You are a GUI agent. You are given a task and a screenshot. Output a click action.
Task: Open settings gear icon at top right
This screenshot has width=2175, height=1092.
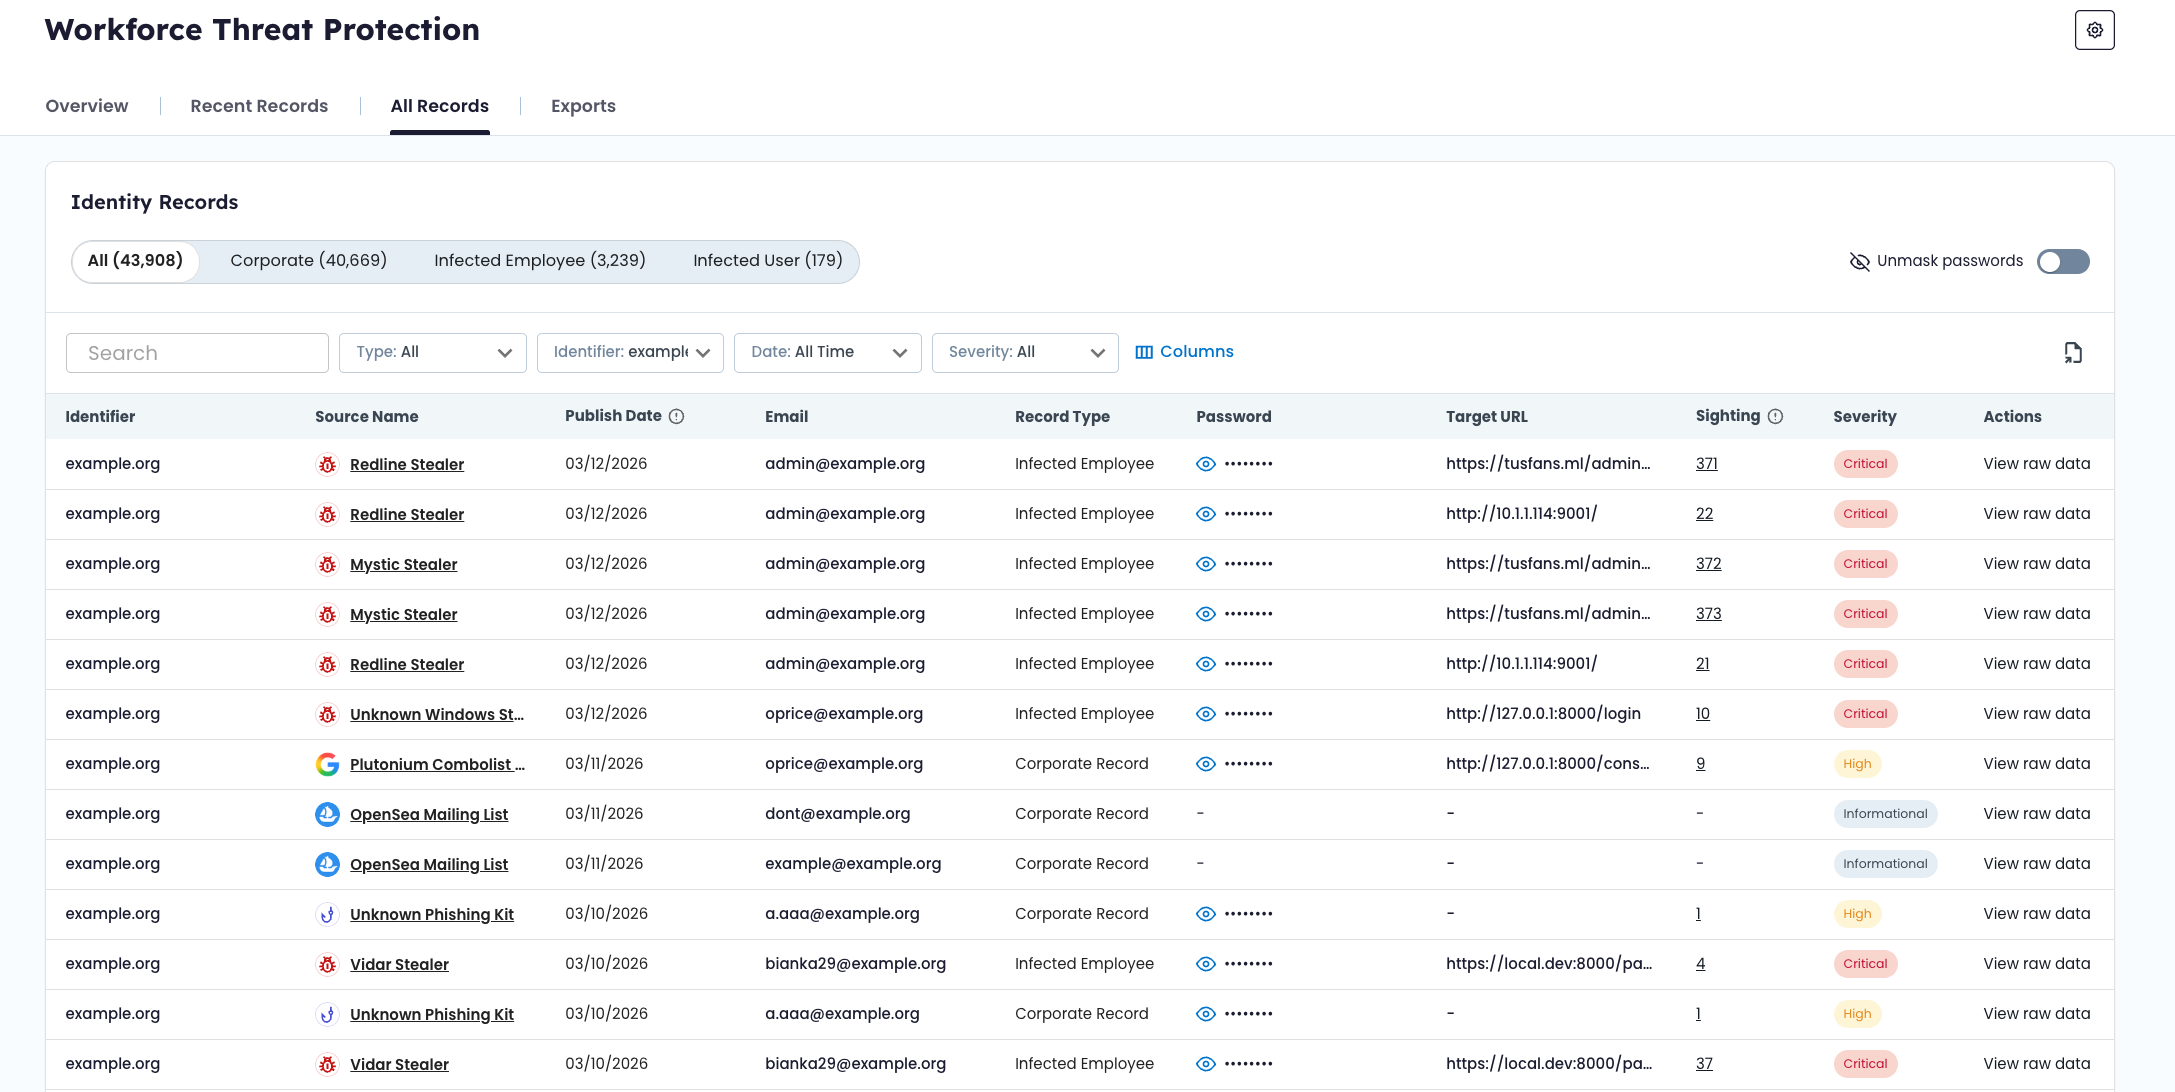coord(2094,30)
